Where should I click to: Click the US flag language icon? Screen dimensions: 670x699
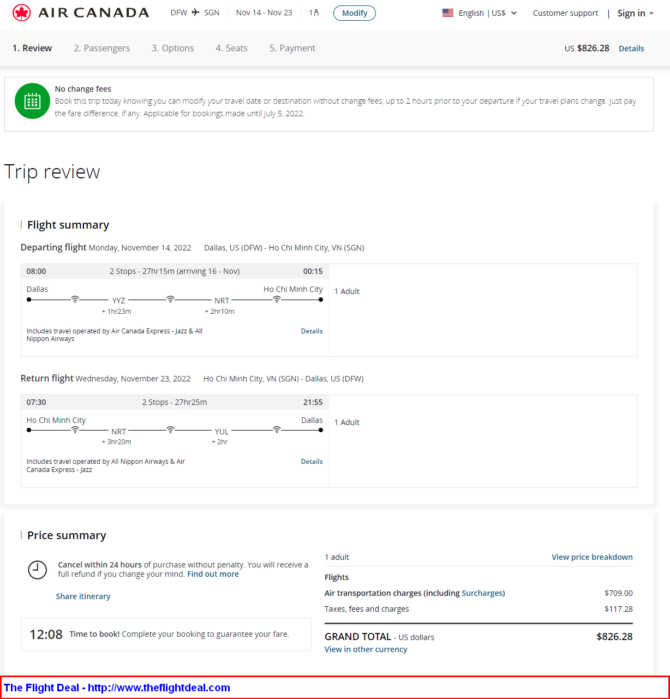click(448, 13)
